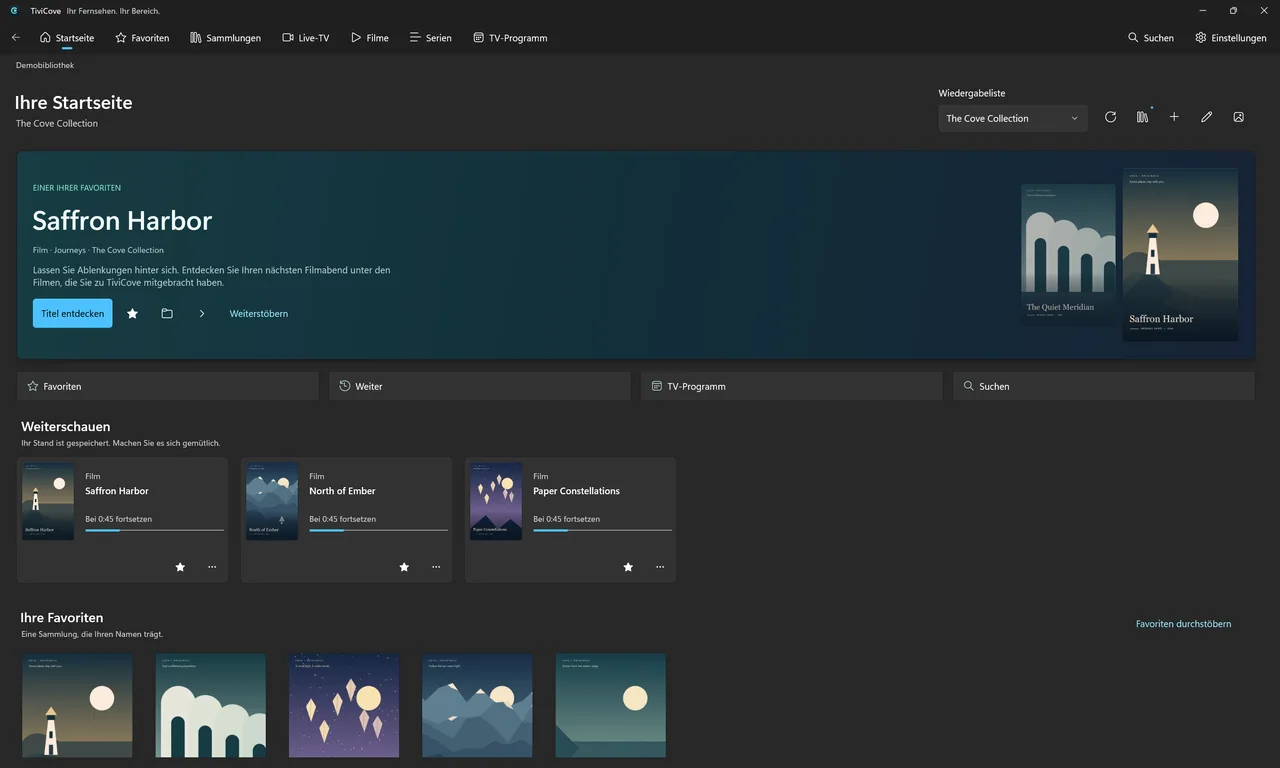Click the folder icon in the Saffron Harbor banner
Viewport: 1280px width, 768px height.
[x=167, y=313]
